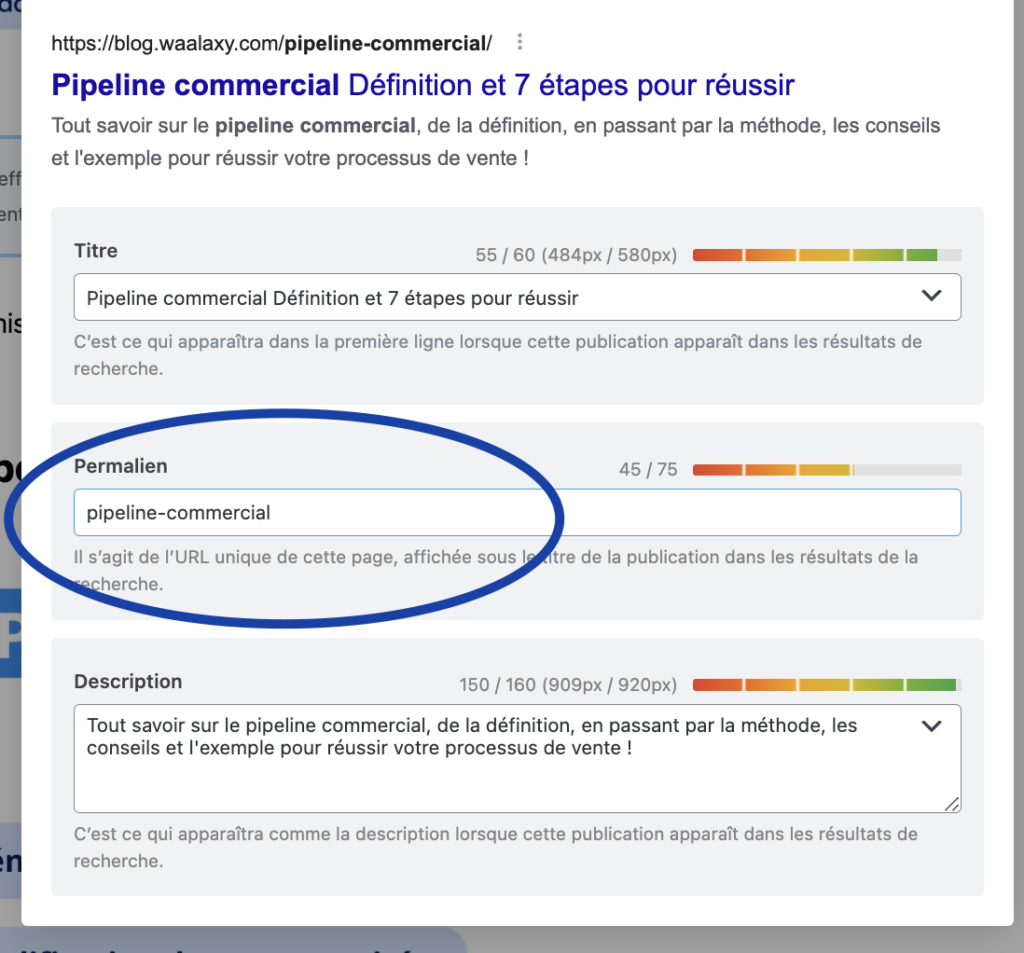This screenshot has height=953, width=1024.
Task: Click the snippet description preview text
Action: tap(495, 142)
